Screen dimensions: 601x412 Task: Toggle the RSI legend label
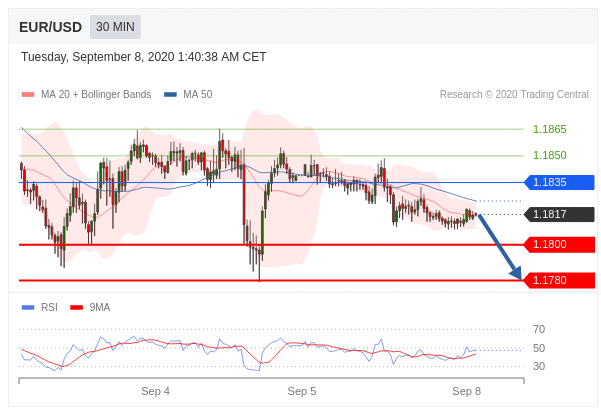point(49,307)
